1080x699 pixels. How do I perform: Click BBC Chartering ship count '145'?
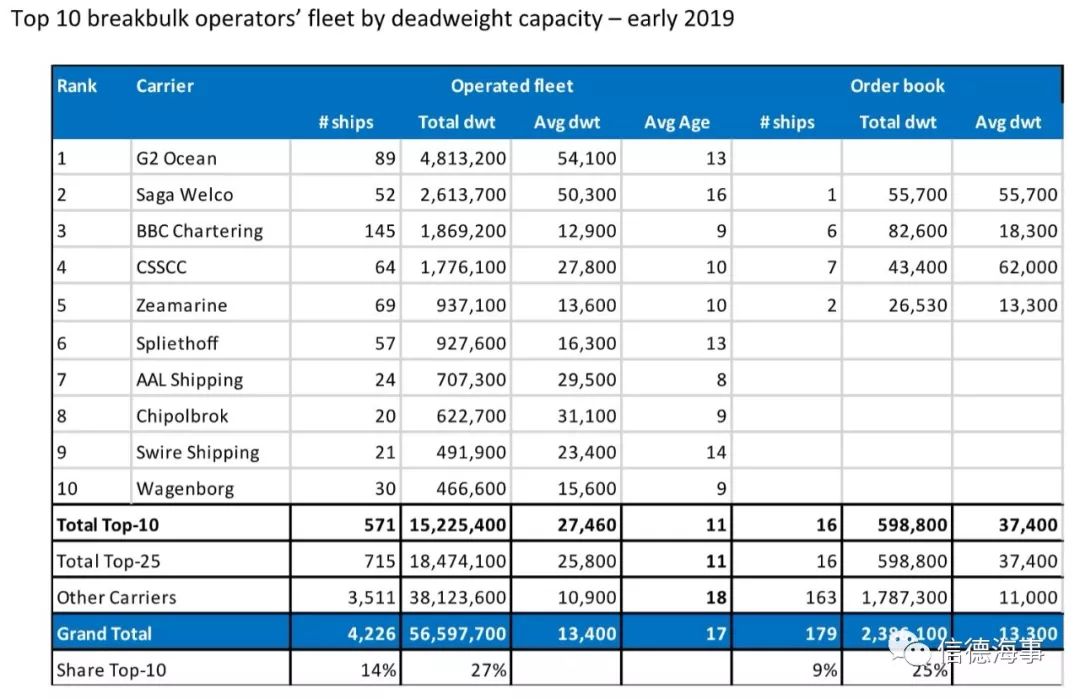[x=380, y=231]
